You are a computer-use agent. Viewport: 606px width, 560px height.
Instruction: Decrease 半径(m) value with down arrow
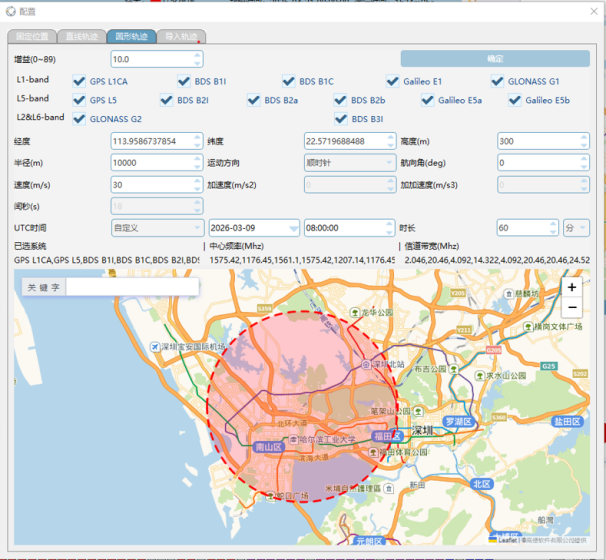pos(197,167)
